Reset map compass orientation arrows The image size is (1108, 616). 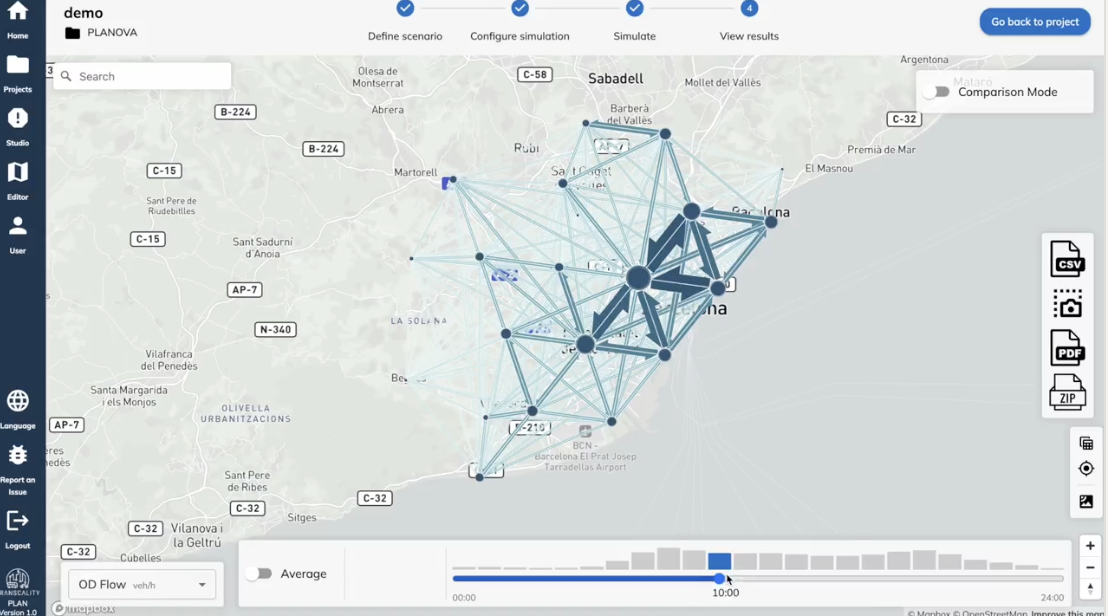(x=1090, y=589)
